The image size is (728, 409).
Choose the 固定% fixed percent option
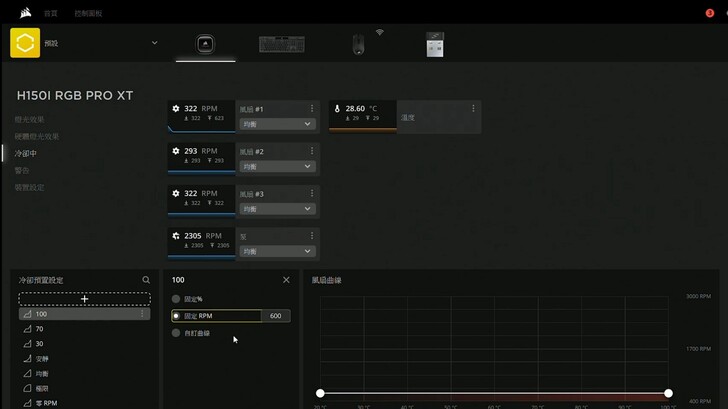click(x=176, y=299)
